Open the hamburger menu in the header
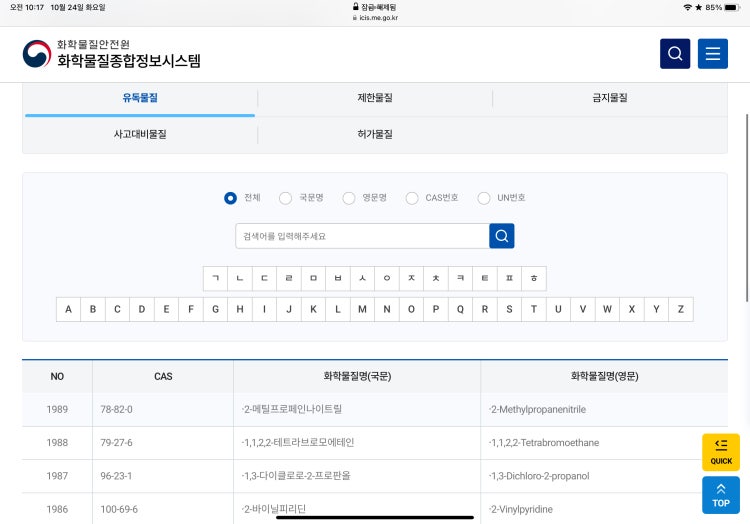The image size is (750, 524). point(713,54)
